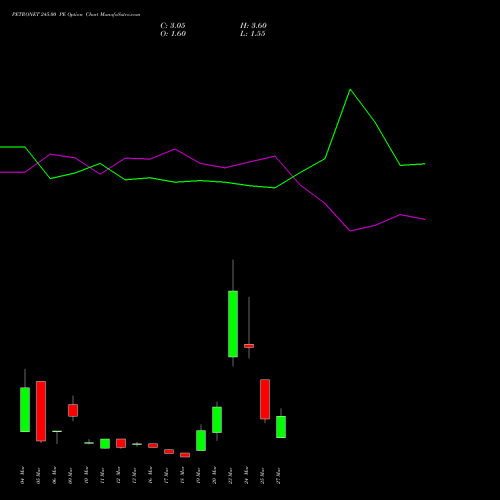Click the green indicator line's highest peak
Screen dimensions: 500x500
[x=350, y=90]
